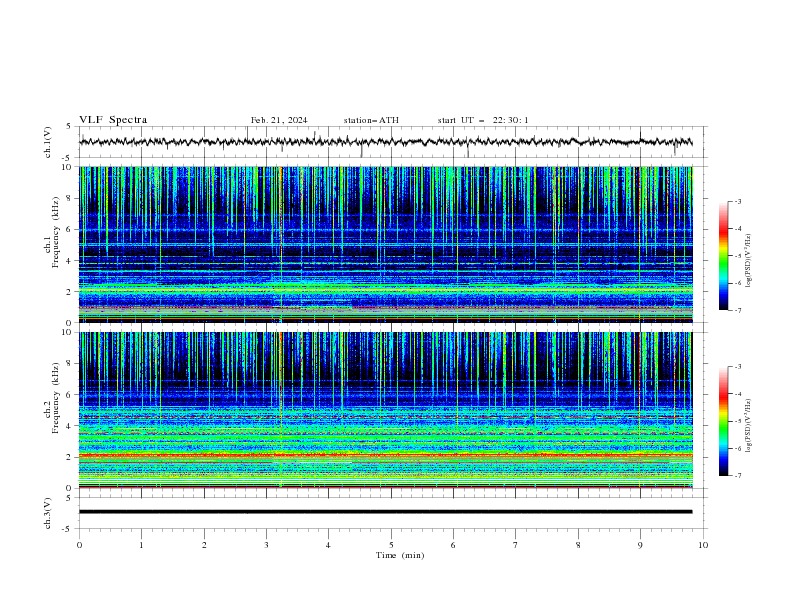
Task: Click the ch.2 colorbar "log(PSD)(V²/Hz)" label
Action: [748, 425]
